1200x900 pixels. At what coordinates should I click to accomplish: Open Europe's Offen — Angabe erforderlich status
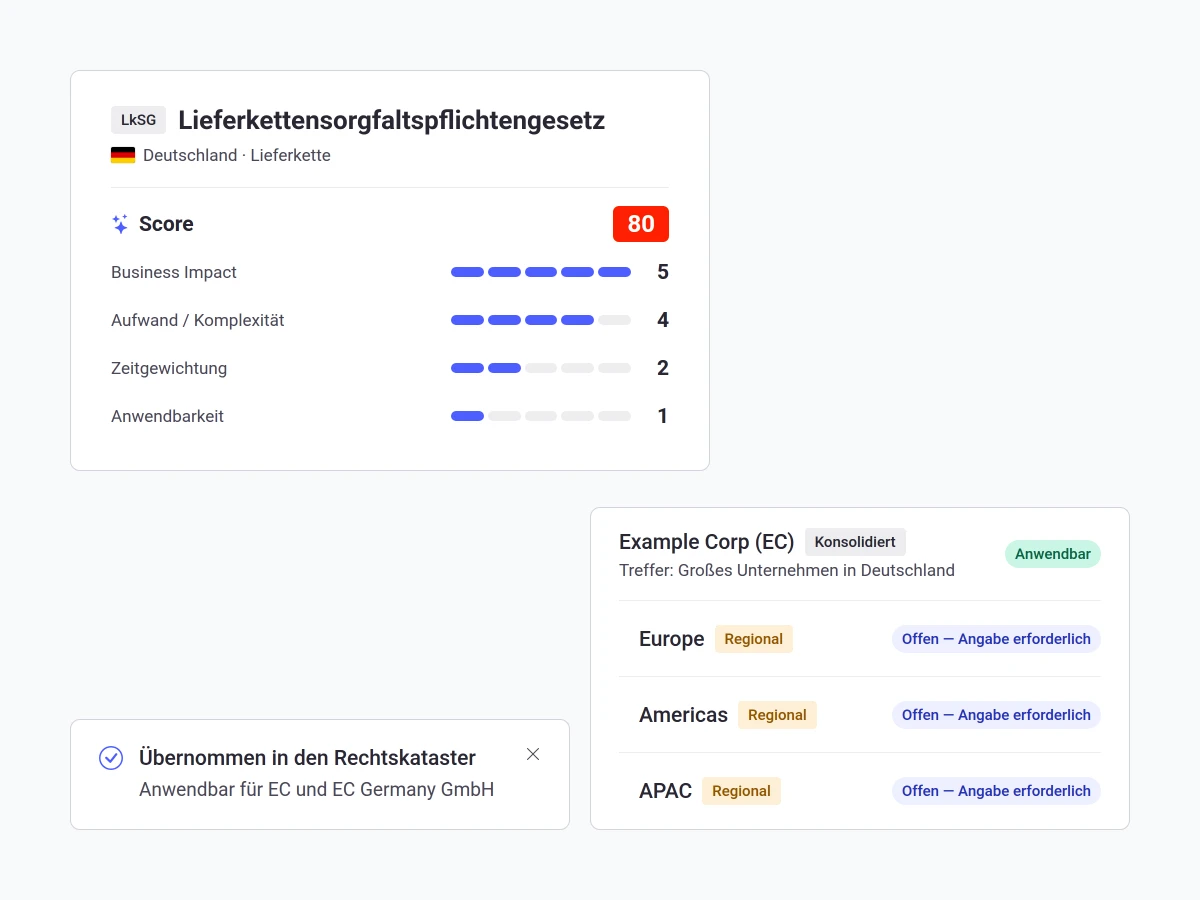coord(996,639)
